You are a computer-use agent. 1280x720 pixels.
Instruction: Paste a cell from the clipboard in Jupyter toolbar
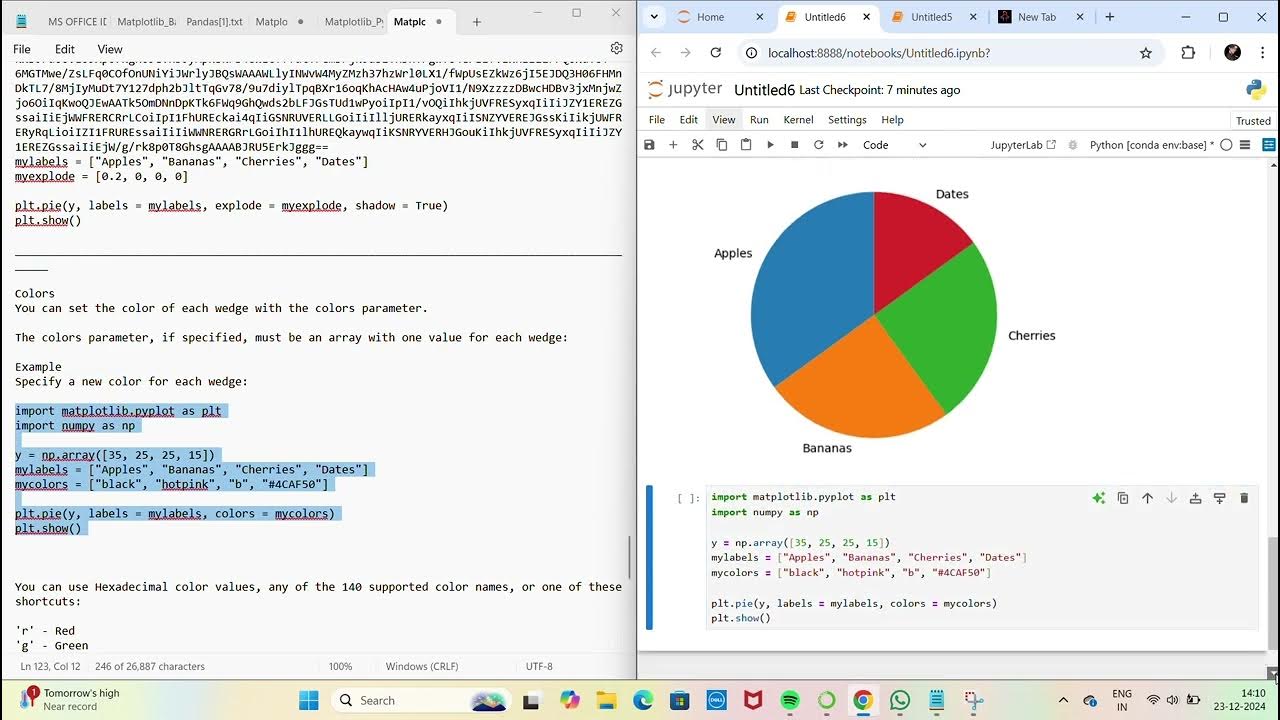[746, 145]
